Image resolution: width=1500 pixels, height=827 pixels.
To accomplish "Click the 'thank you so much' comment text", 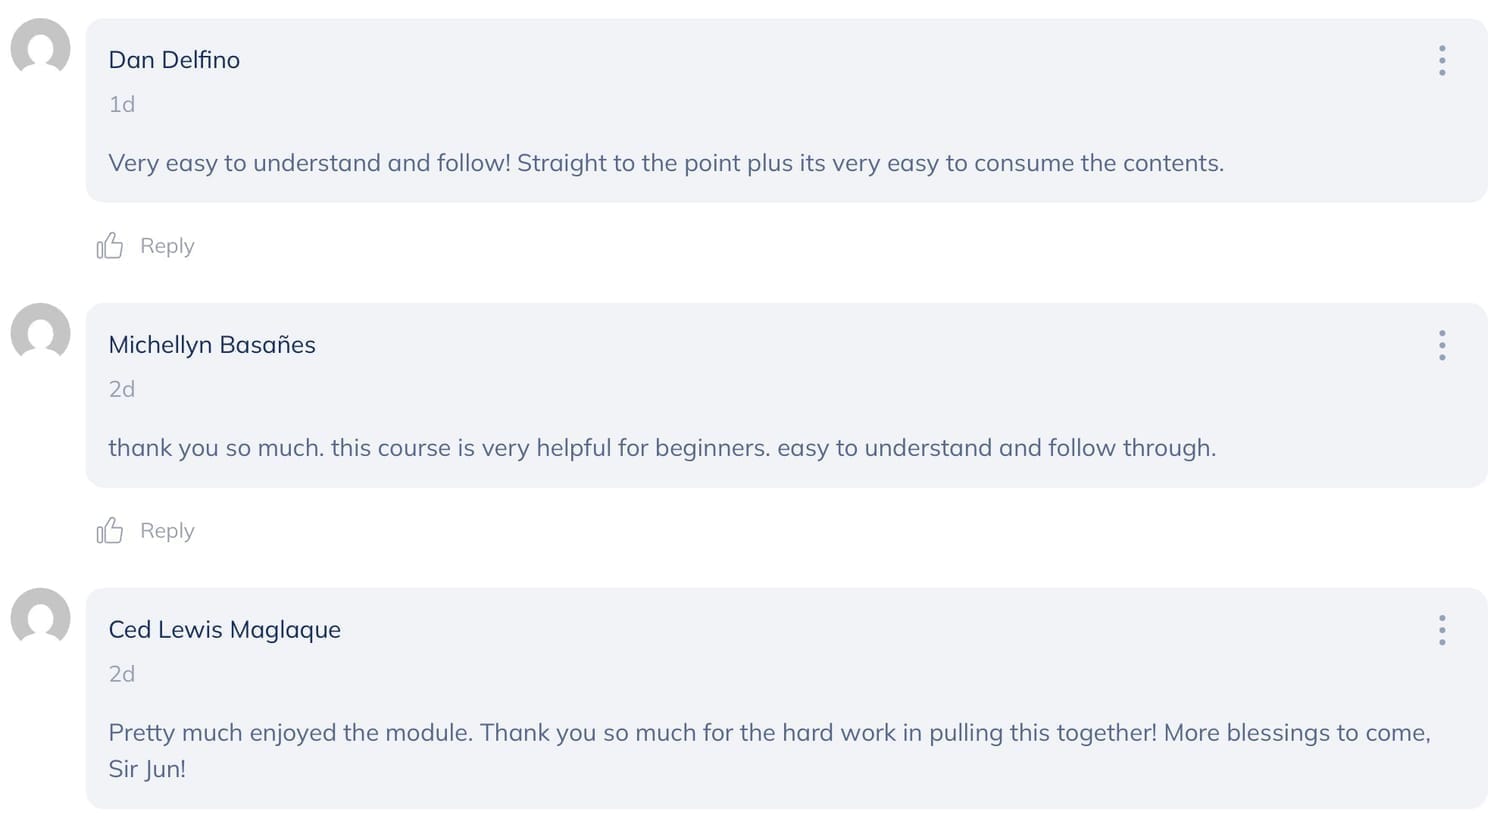I will pos(661,448).
